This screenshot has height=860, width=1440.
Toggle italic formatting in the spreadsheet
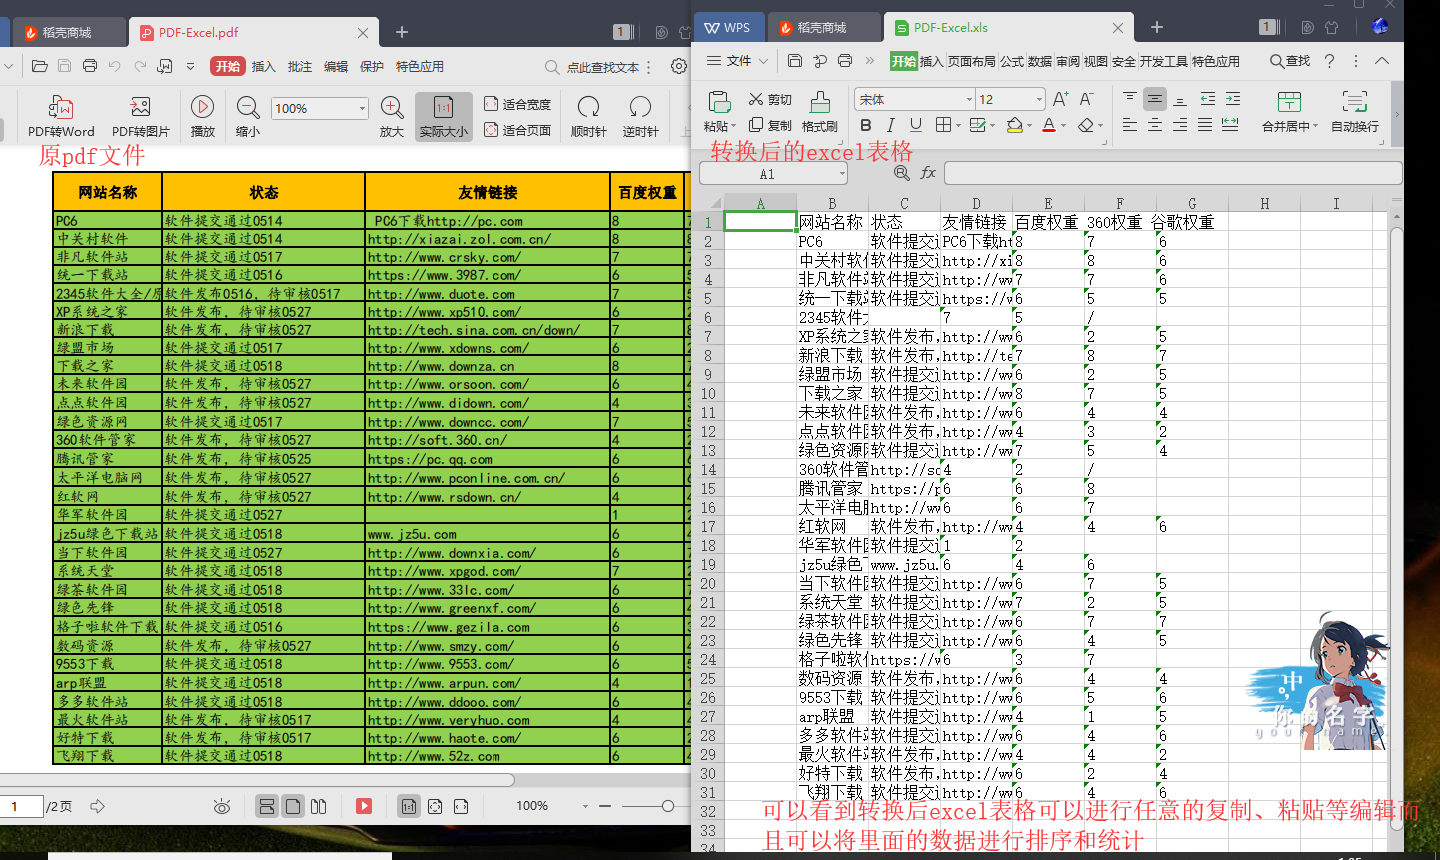pos(890,125)
